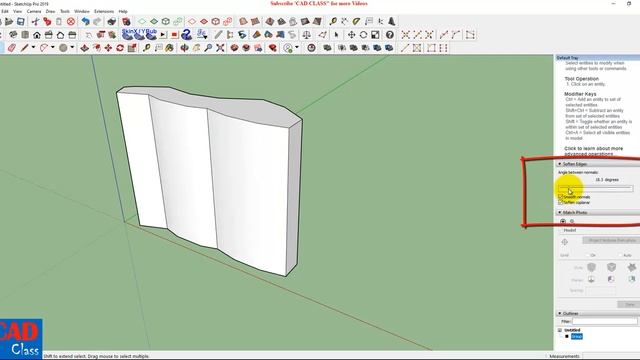Viewport: 640px width, 360px height.
Task: Open the Line tool dropdown arrow
Action: click(33, 48)
